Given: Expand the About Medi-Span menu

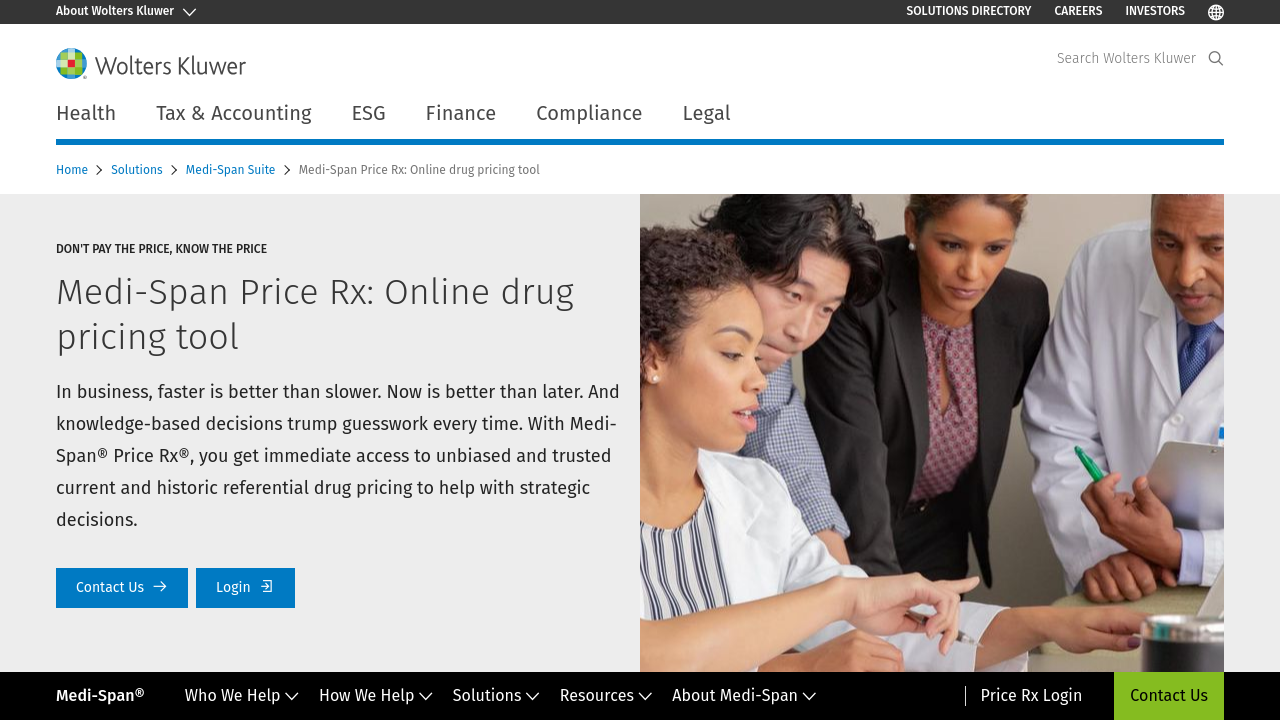Looking at the screenshot, I should click(x=743, y=696).
